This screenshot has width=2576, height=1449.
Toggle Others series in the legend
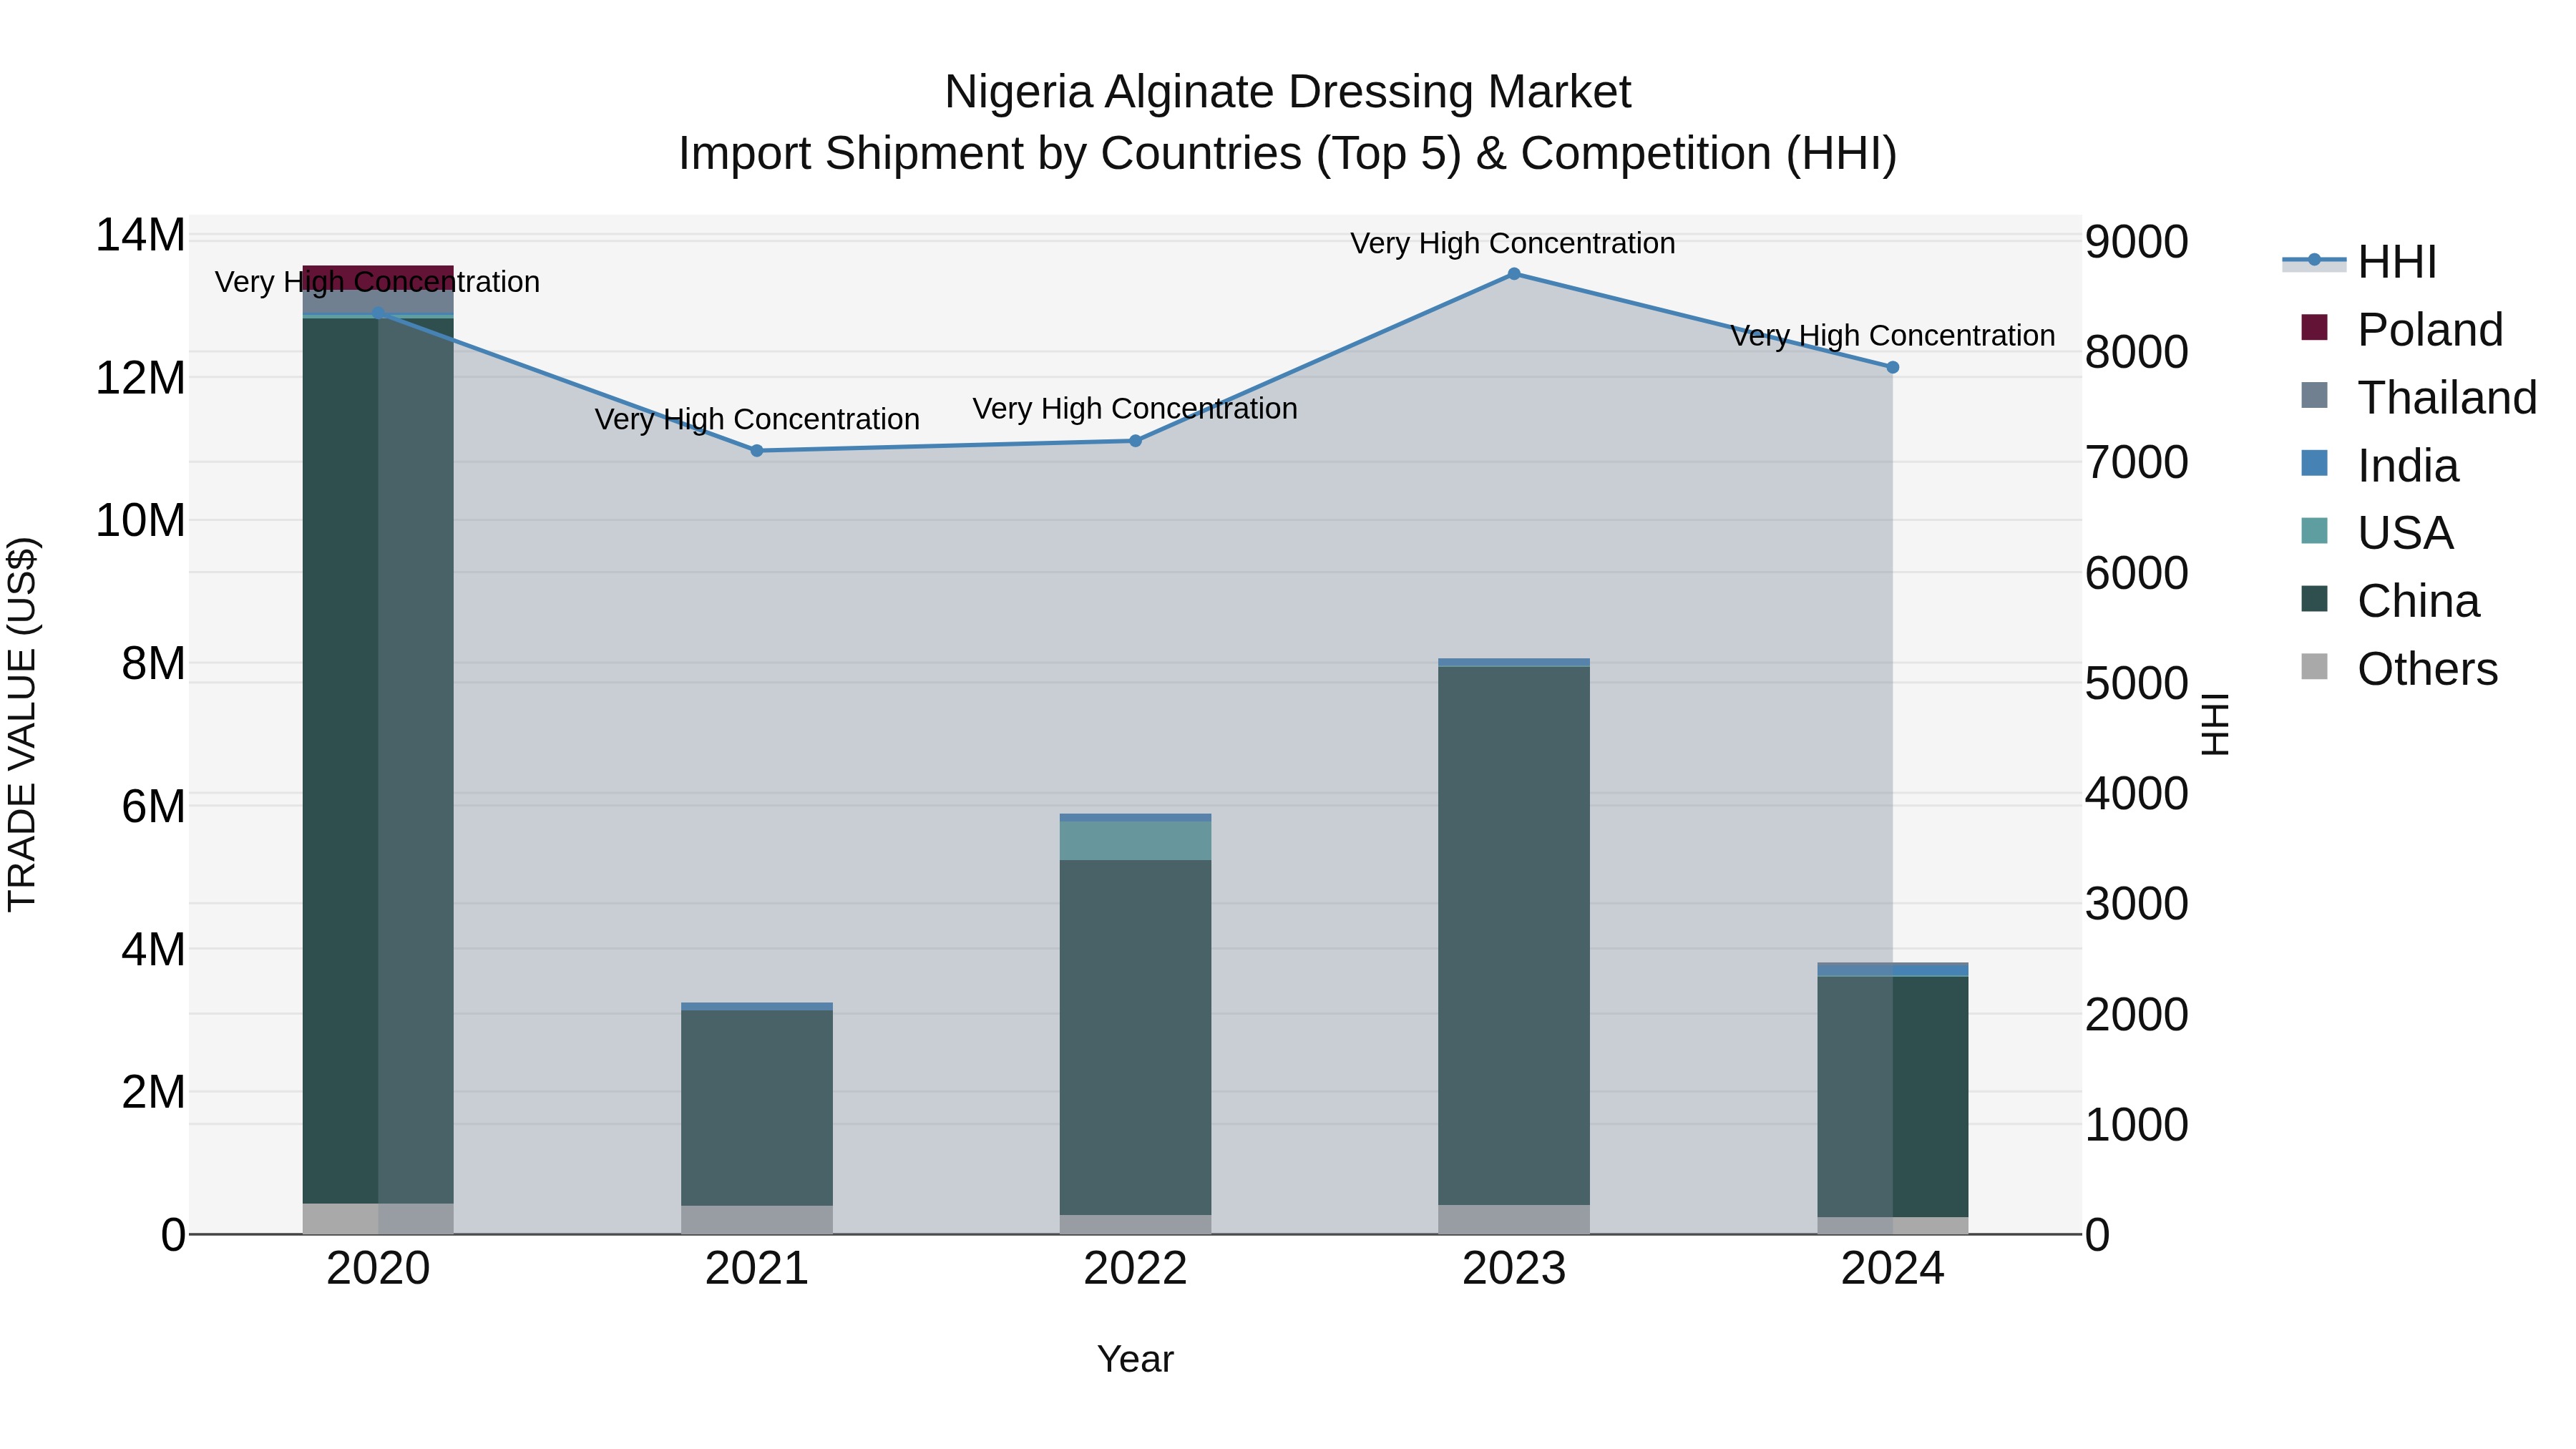tap(2399, 668)
